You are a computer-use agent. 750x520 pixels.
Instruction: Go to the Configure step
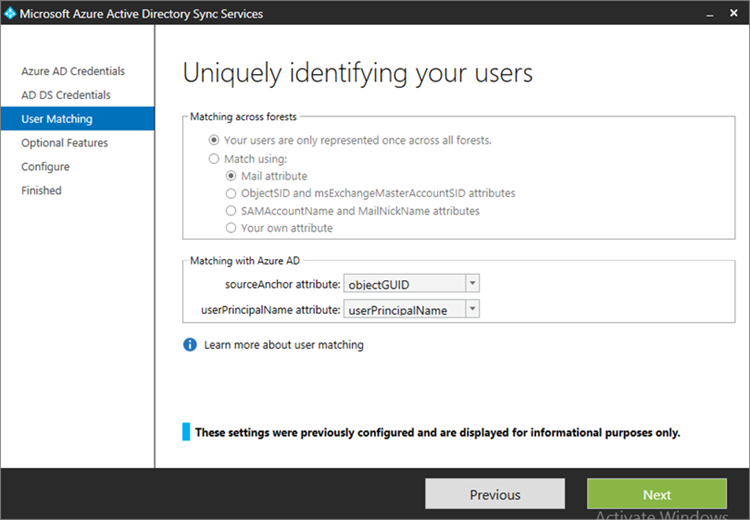(x=45, y=167)
